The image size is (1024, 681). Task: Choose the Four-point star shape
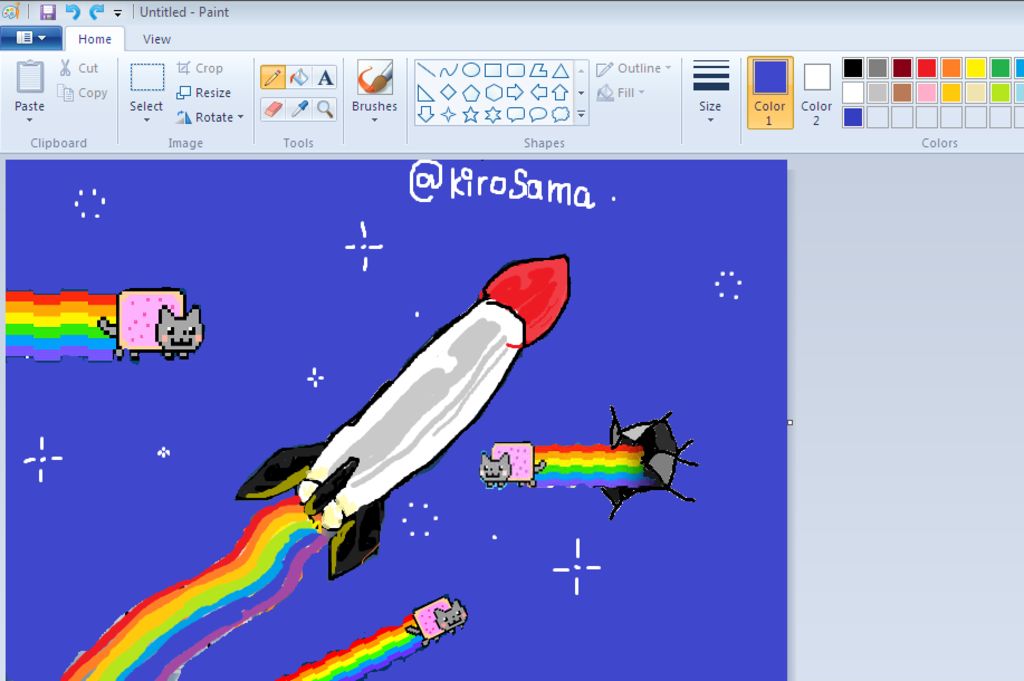click(449, 115)
